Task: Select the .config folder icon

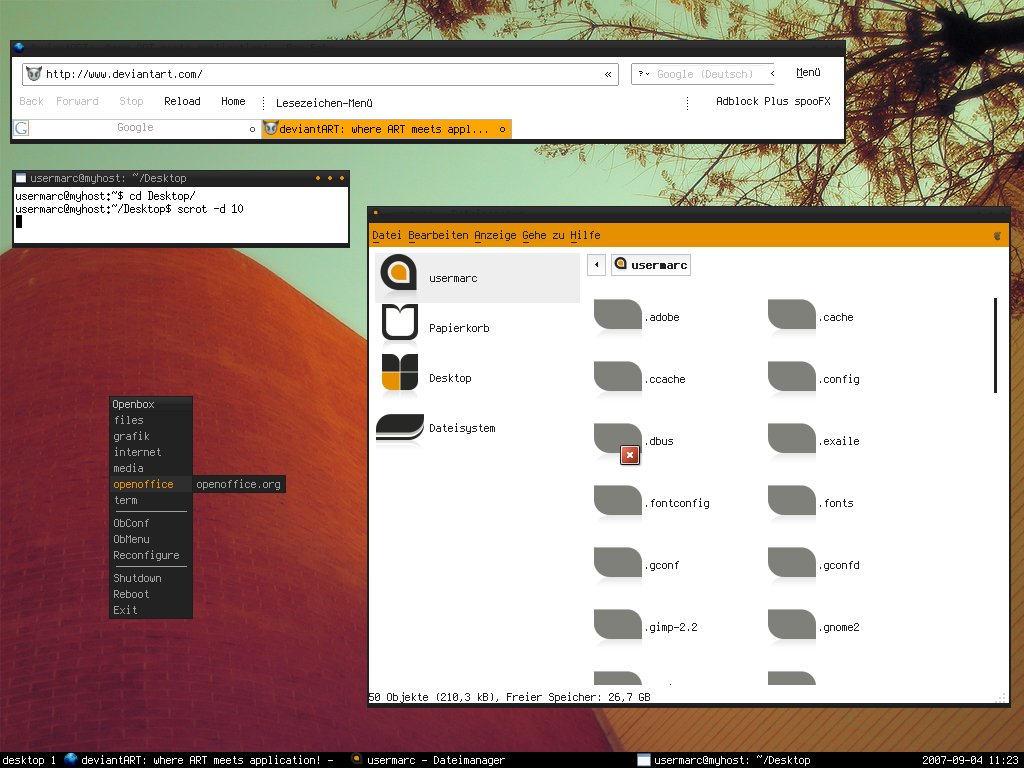Action: [x=792, y=378]
